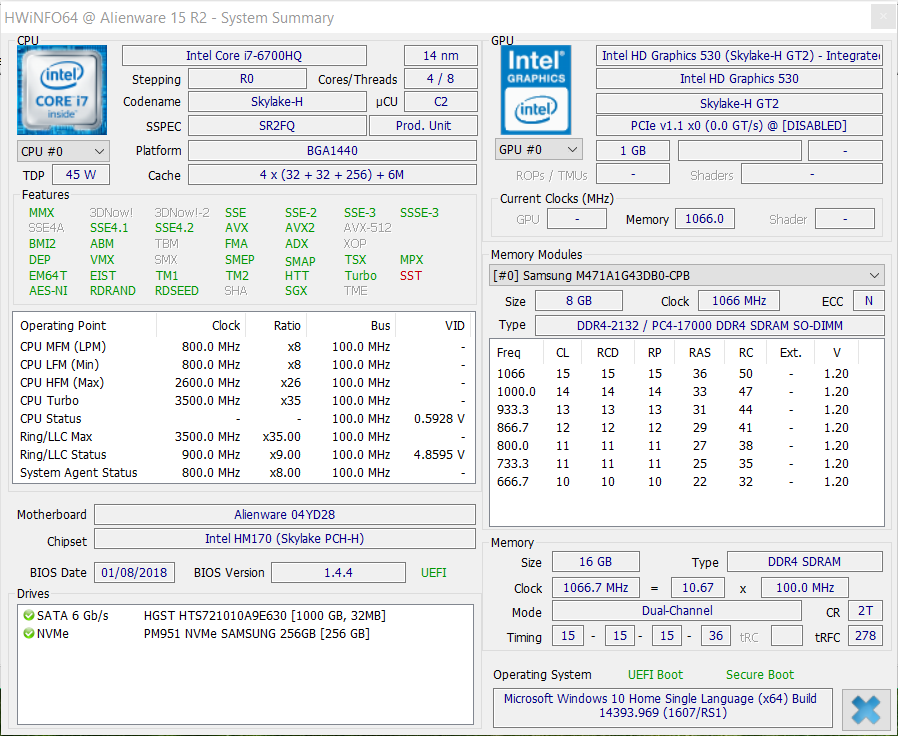Select the HGST HTS721010A9E630 drive entry
Image resolution: width=898 pixels, height=736 pixels.
264,615
